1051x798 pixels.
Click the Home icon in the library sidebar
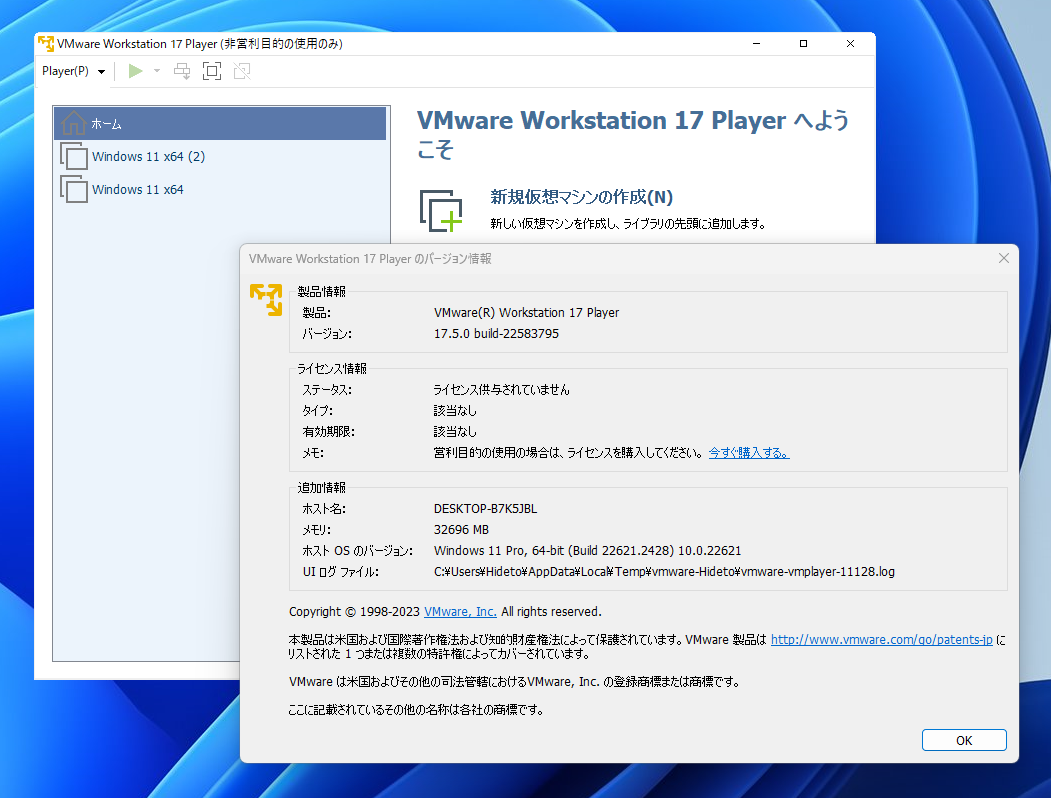(x=73, y=123)
